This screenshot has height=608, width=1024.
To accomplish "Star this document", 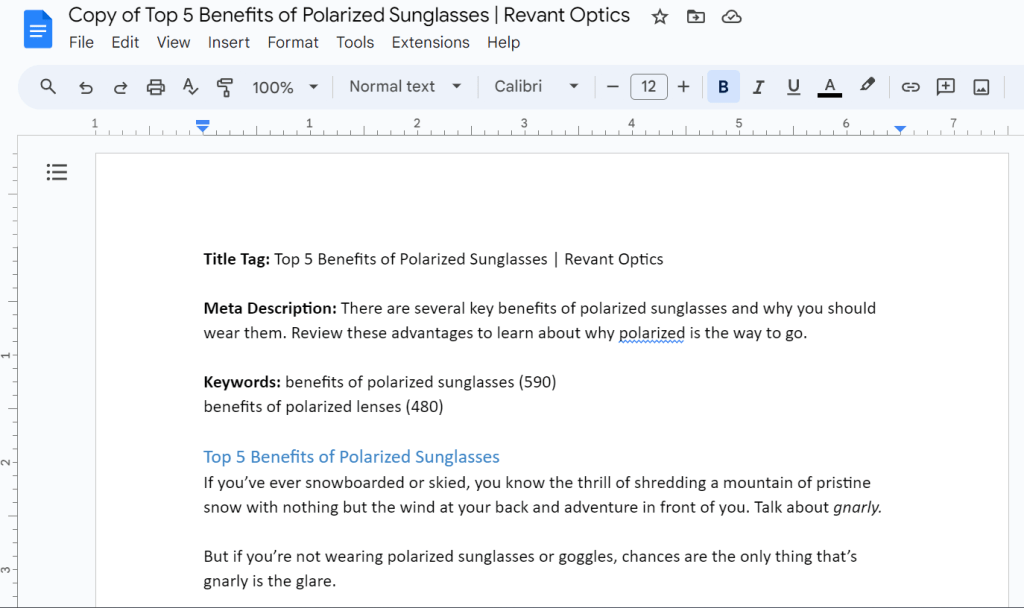I will [660, 17].
